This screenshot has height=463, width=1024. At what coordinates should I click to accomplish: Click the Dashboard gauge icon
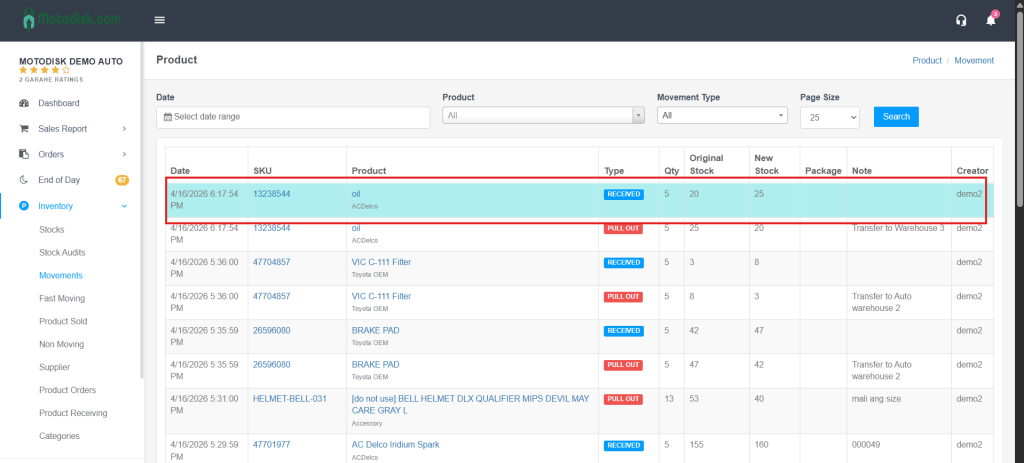click(24, 103)
